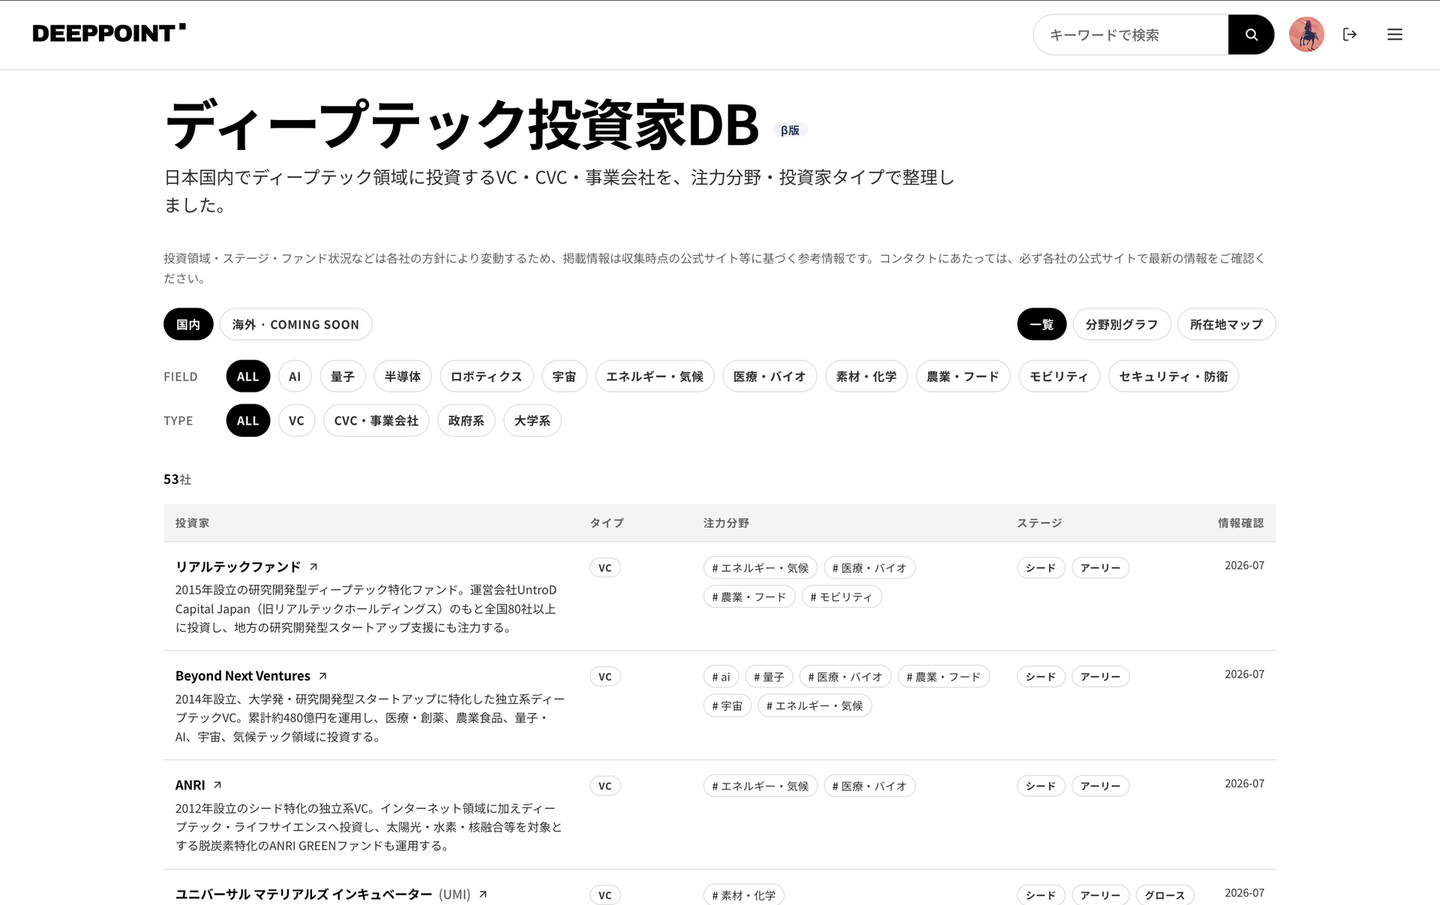Screen dimensions: 1440x905
Task: Select the ALL filter in TYPE row
Action: point(248,420)
